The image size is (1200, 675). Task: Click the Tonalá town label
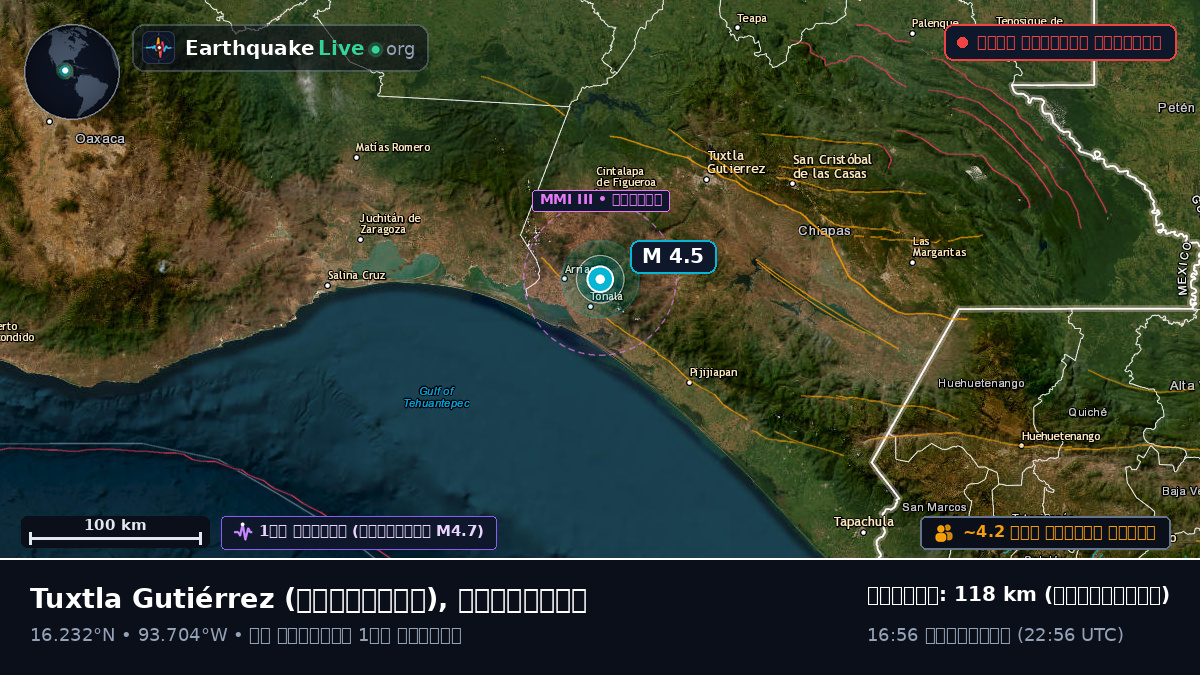[607, 297]
